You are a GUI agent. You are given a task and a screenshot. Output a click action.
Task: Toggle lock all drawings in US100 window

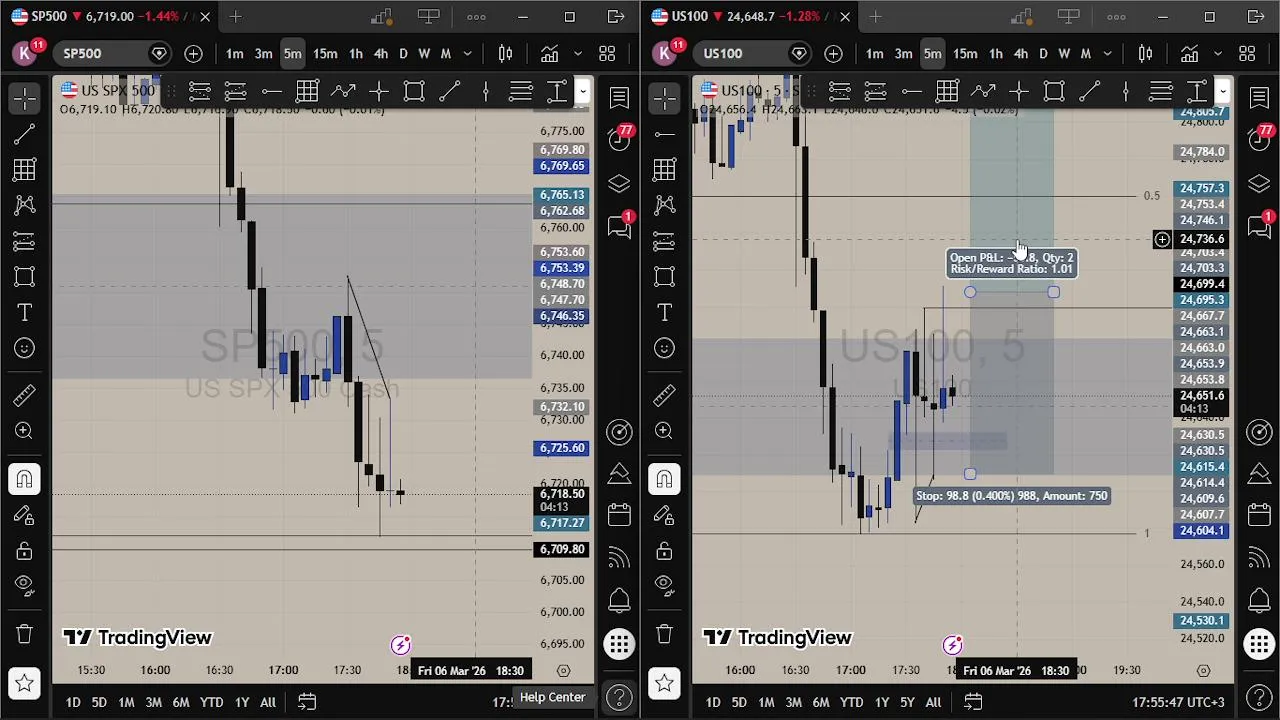click(665, 551)
